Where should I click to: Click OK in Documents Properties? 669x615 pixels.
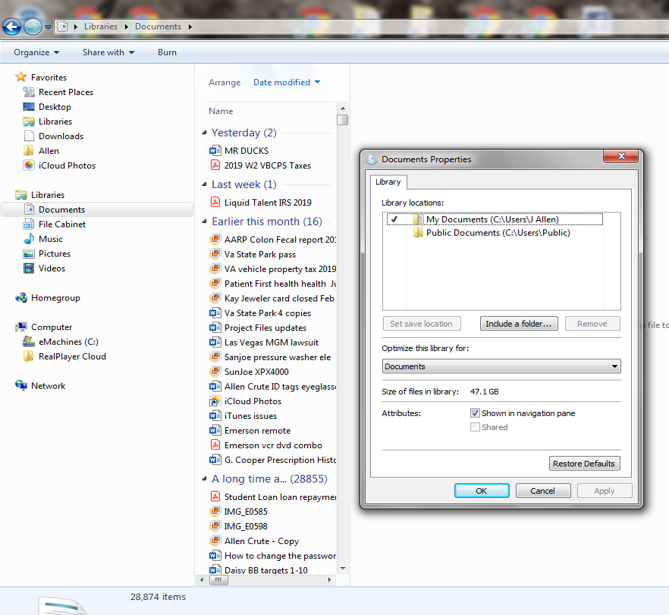click(x=482, y=491)
